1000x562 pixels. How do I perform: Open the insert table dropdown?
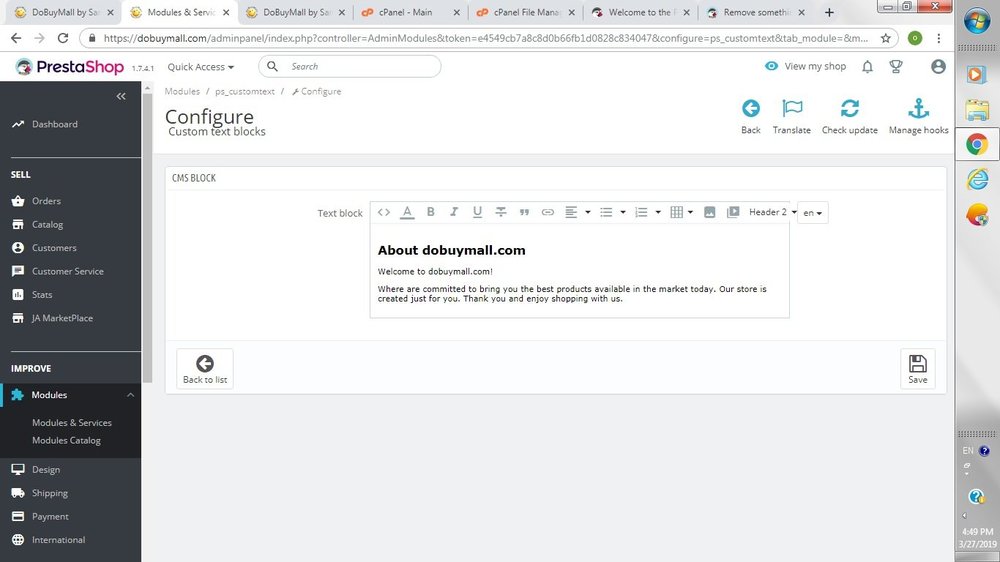click(x=682, y=212)
